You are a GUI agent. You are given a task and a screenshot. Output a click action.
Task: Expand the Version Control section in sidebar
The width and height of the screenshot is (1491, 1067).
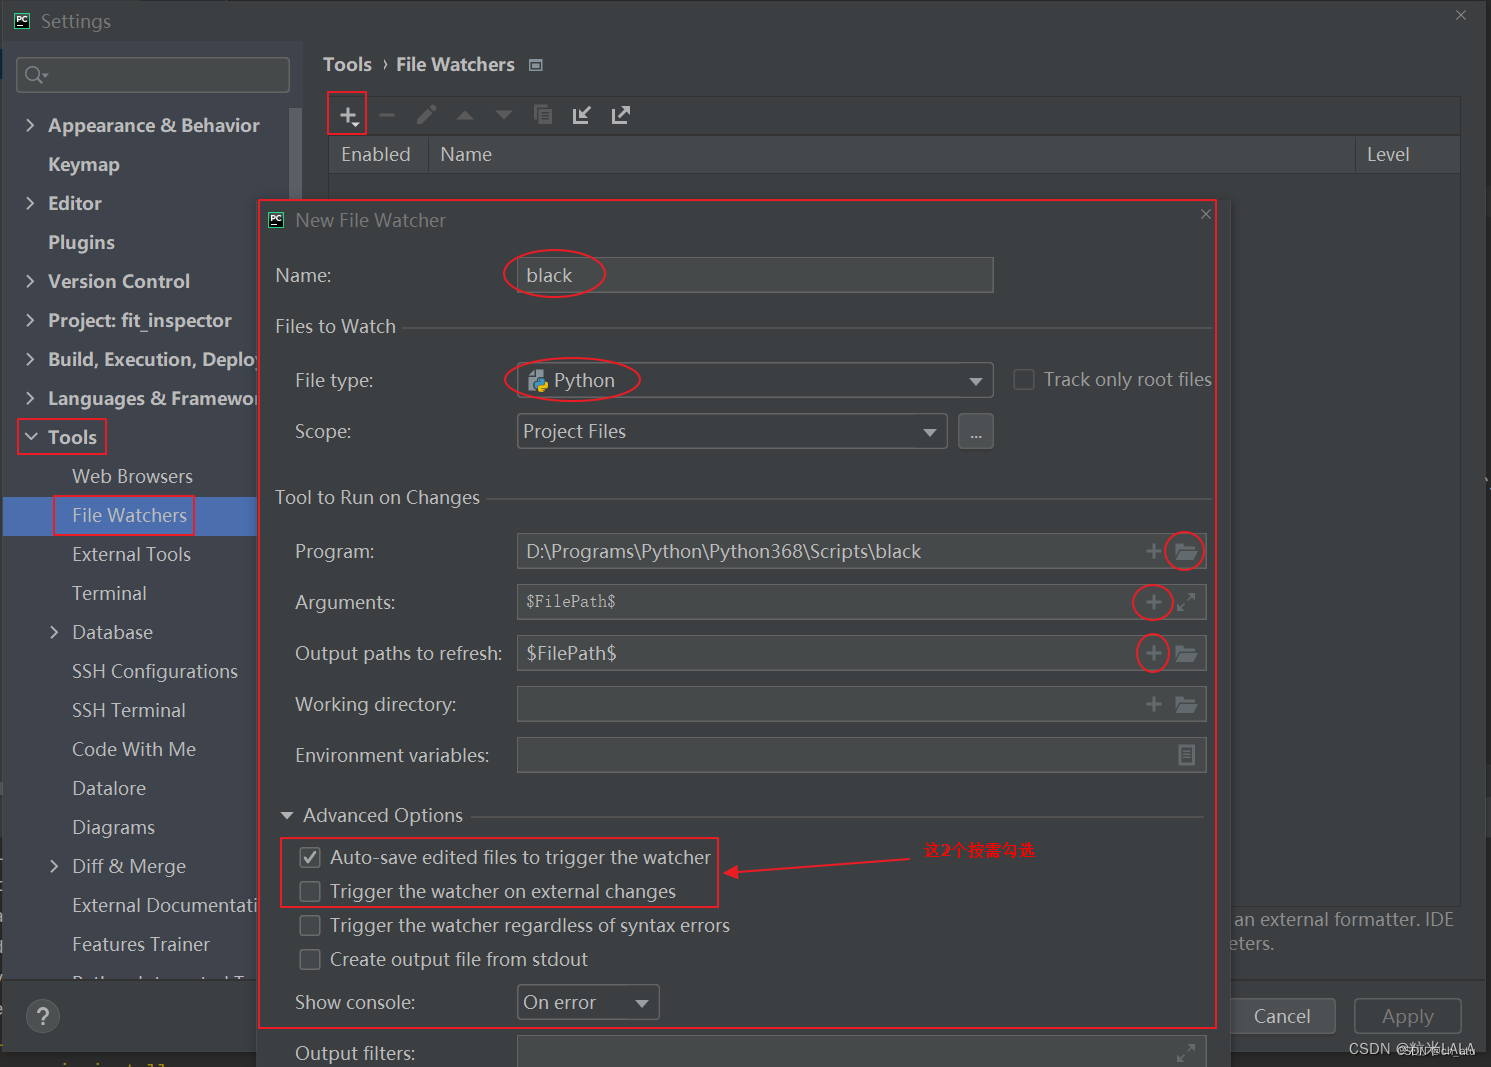(30, 281)
